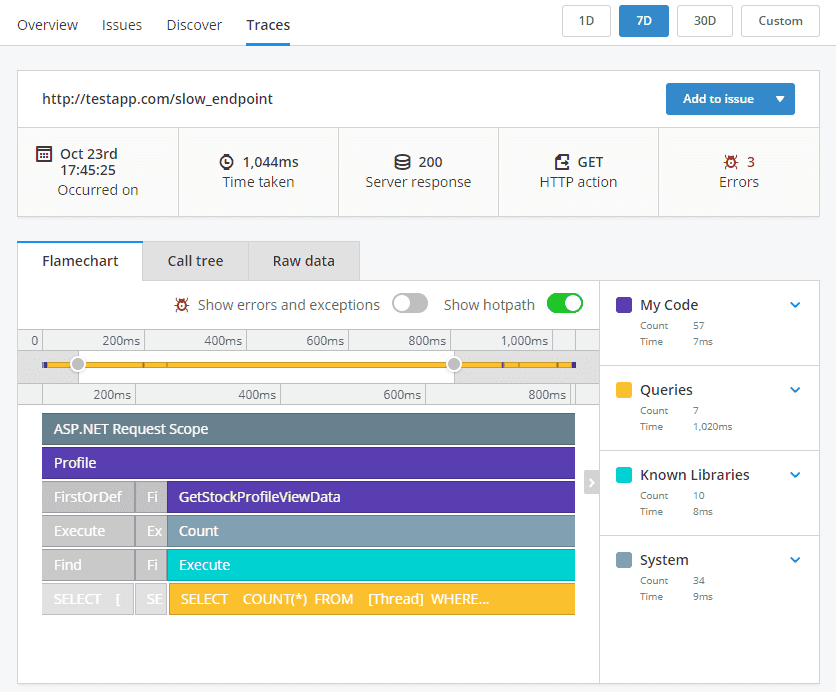Screen dimensions: 836x692
Task: Select the 30D time range
Action: 704,20
